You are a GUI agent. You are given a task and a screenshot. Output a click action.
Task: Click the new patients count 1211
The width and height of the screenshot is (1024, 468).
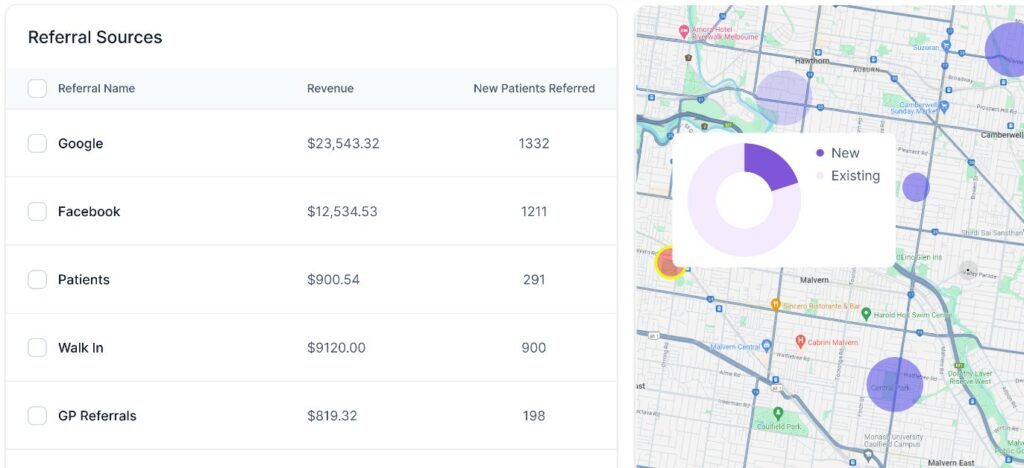click(x=534, y=211)
